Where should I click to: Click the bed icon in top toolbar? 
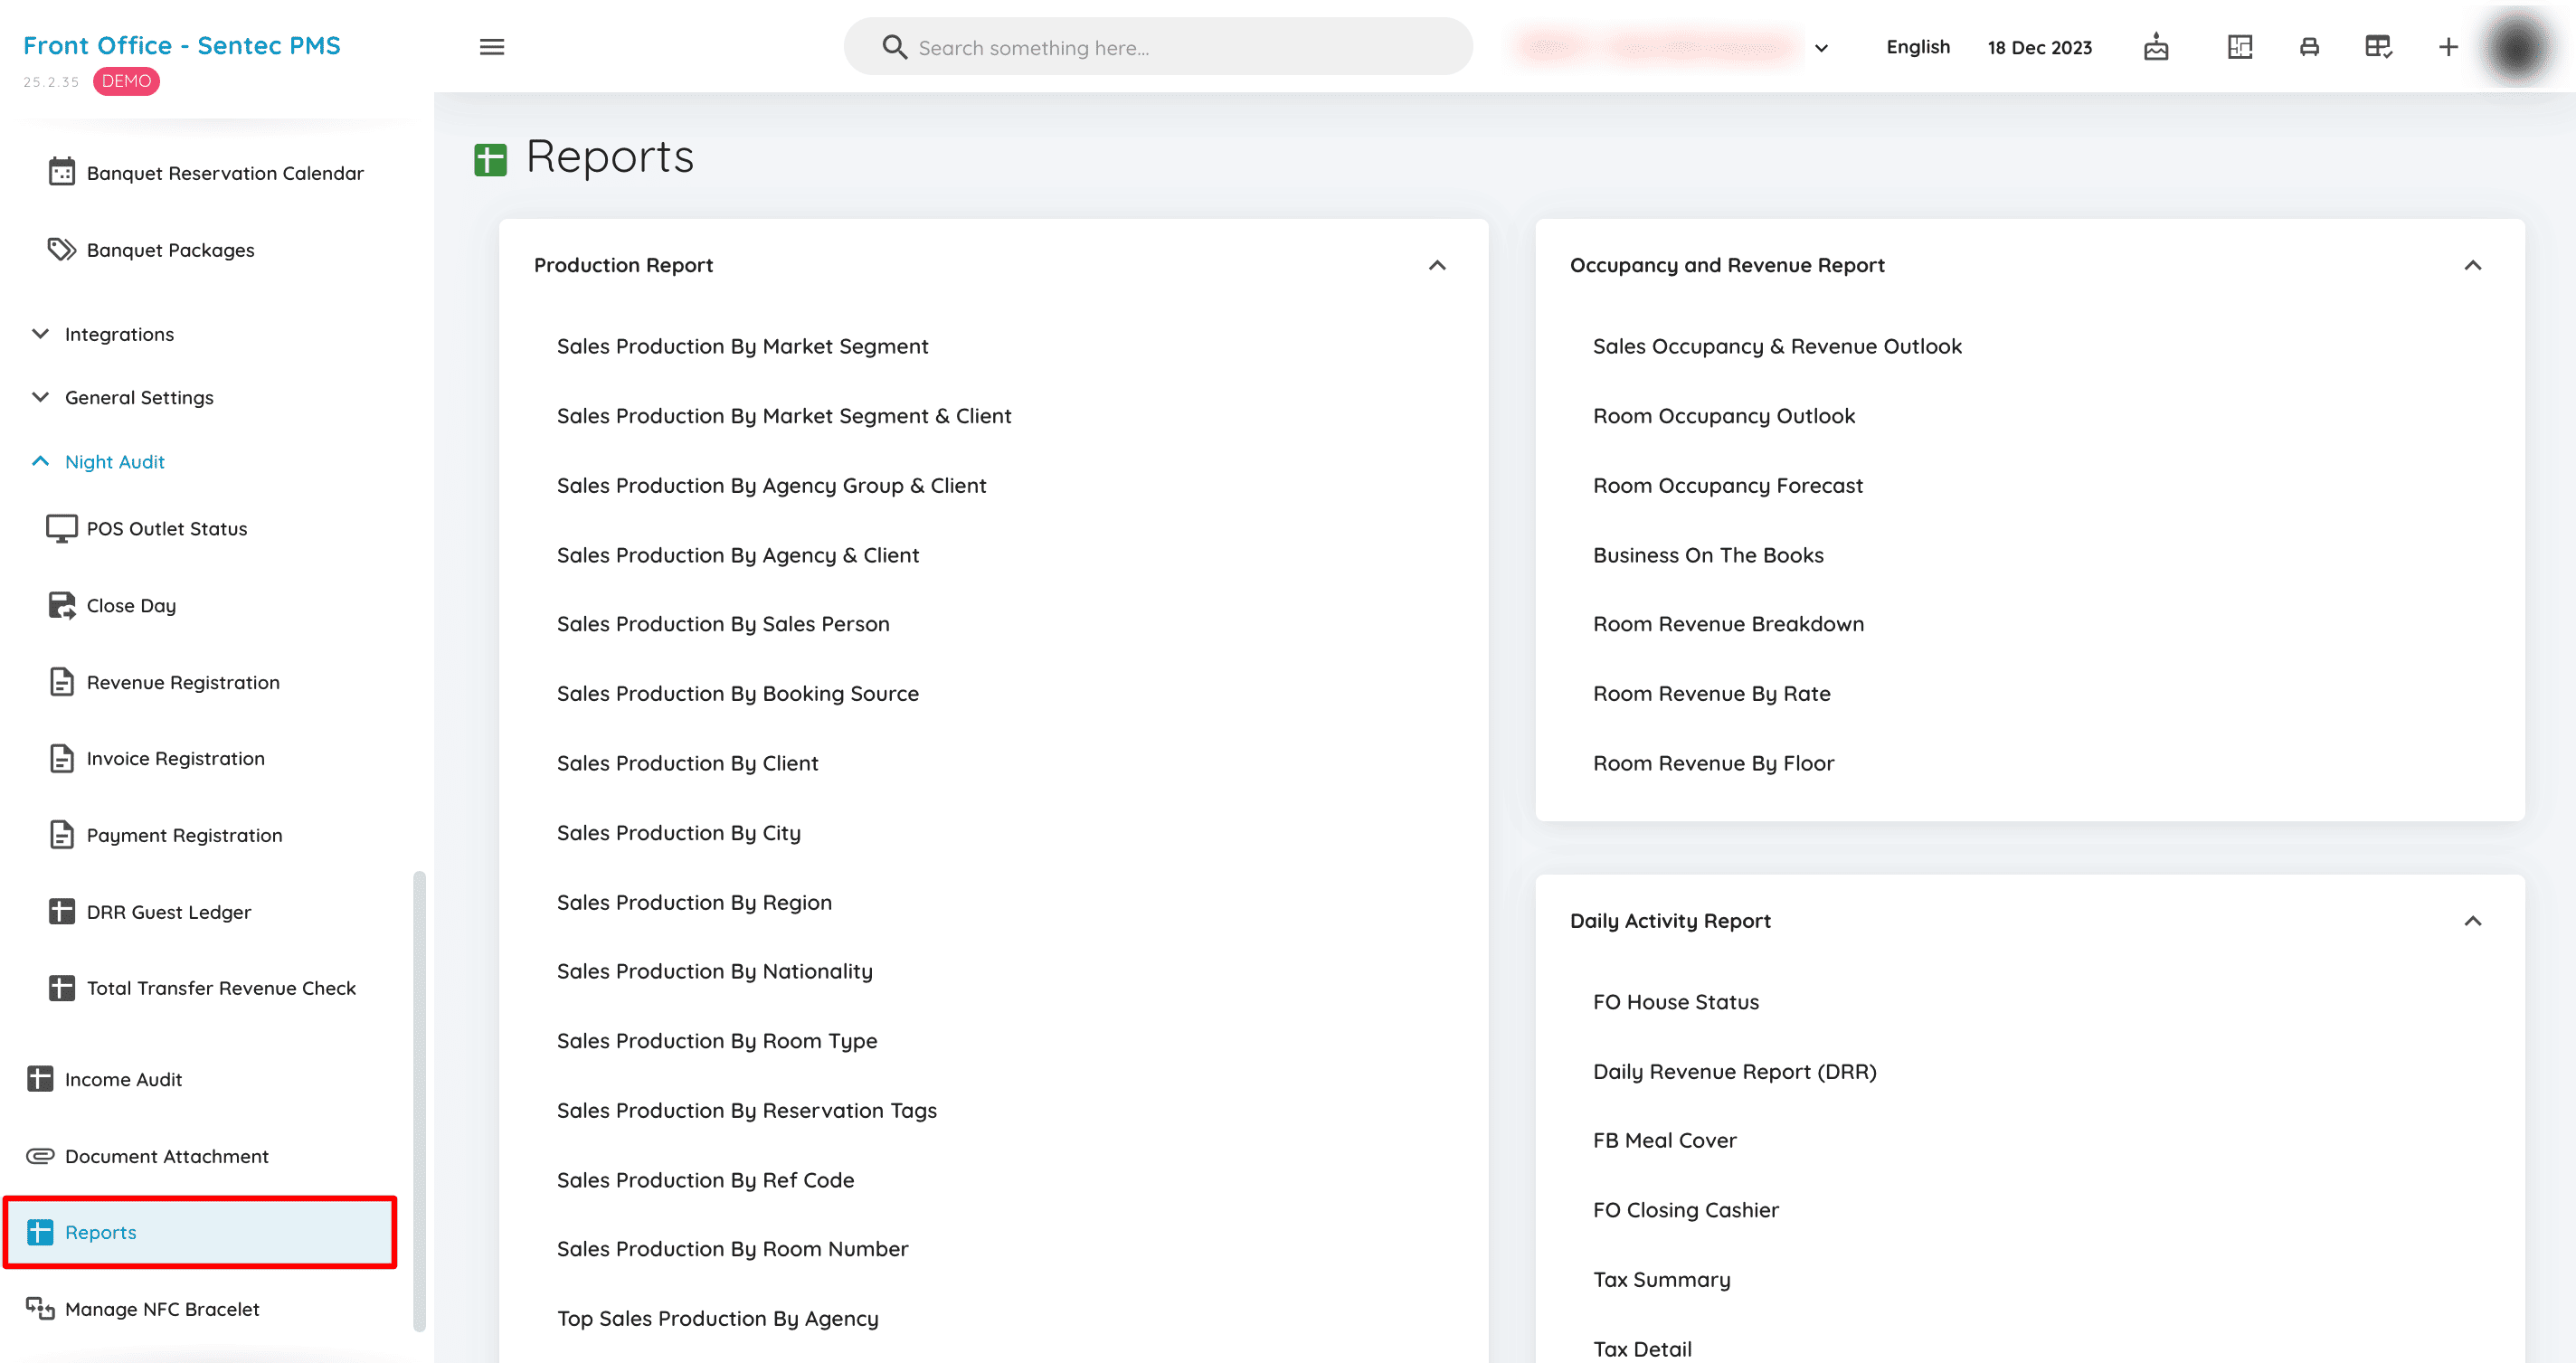(2309, 47)
